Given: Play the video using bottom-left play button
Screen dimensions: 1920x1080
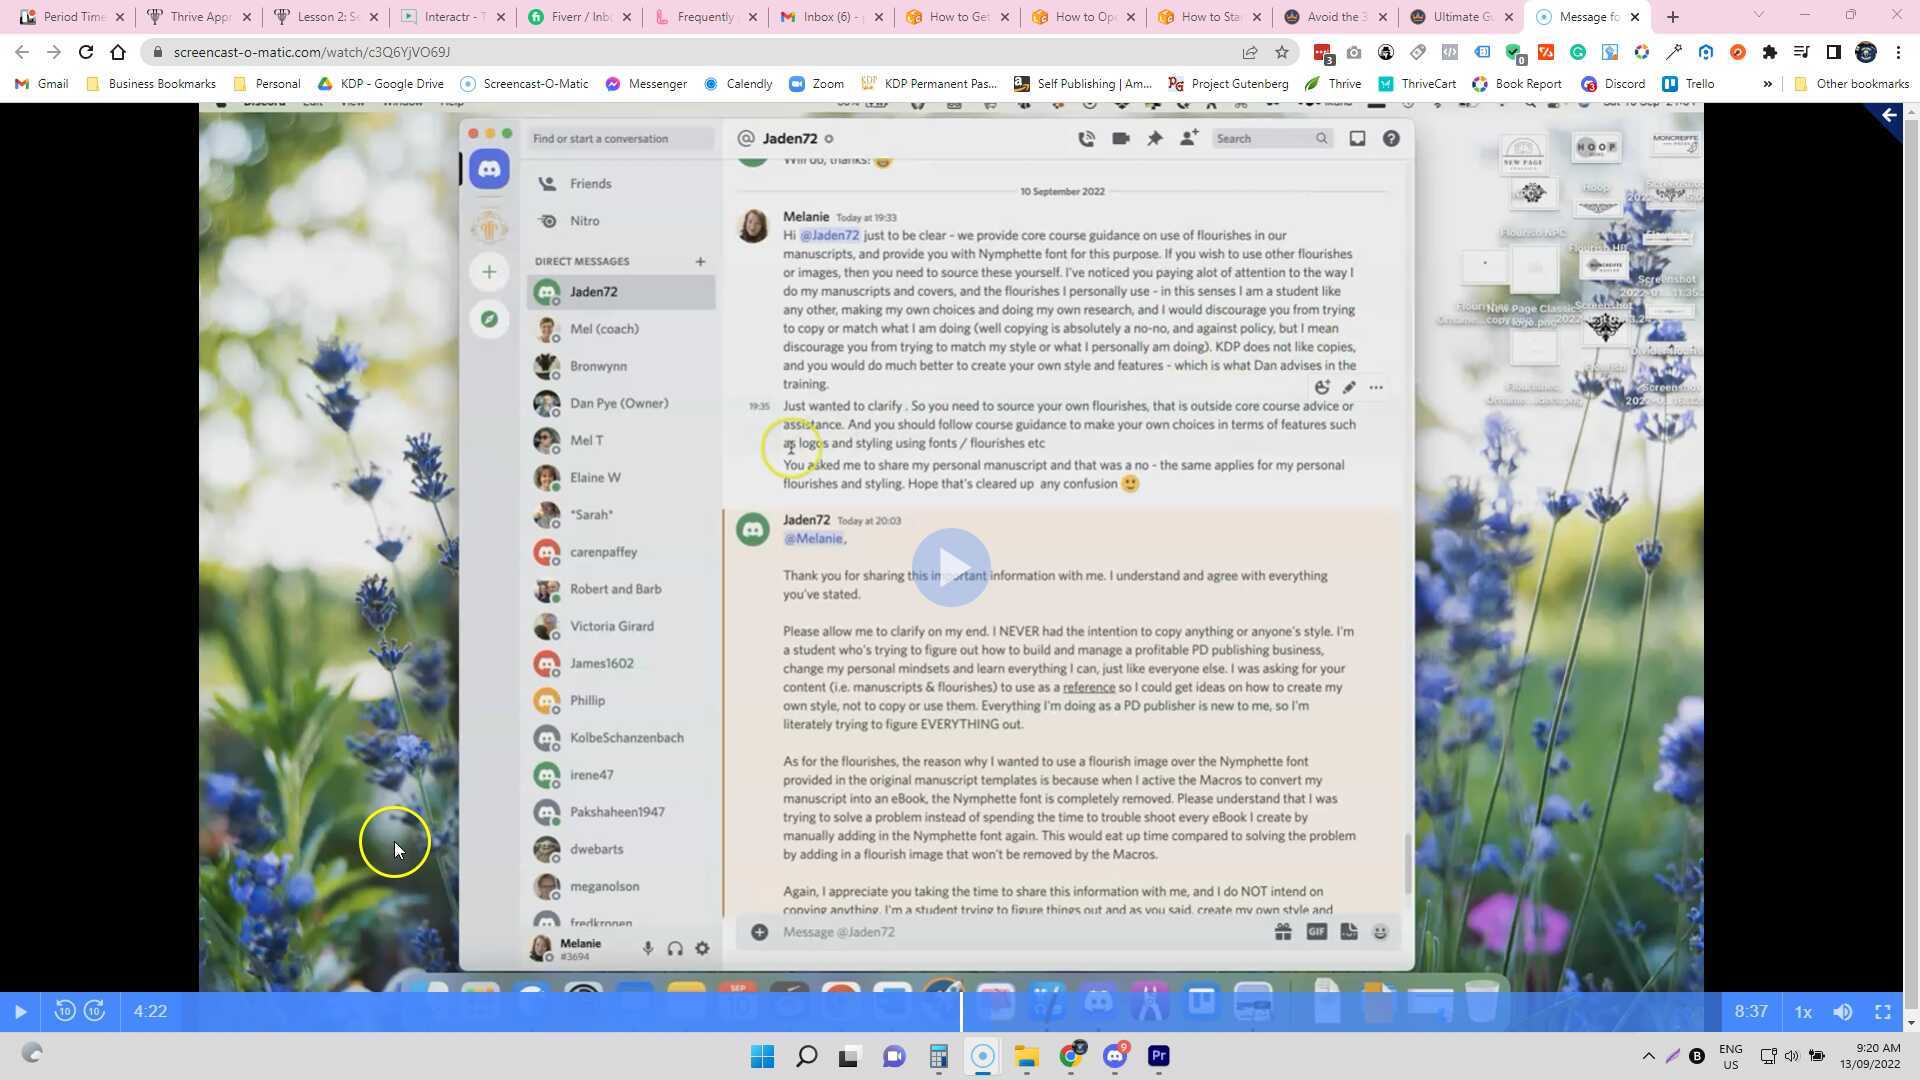Looking at the screenshot, I should pos(20,1012).
